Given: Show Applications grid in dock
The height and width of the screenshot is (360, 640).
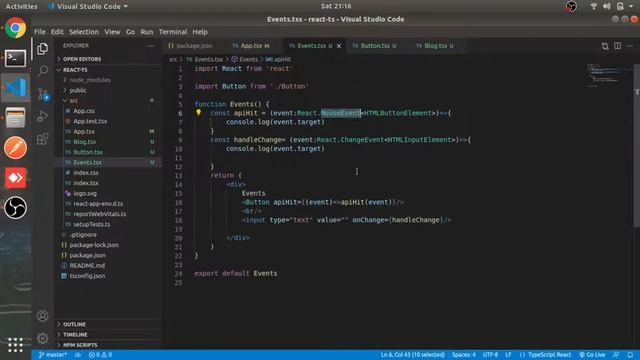Looking at the screenshot, I should pos(16,345).
